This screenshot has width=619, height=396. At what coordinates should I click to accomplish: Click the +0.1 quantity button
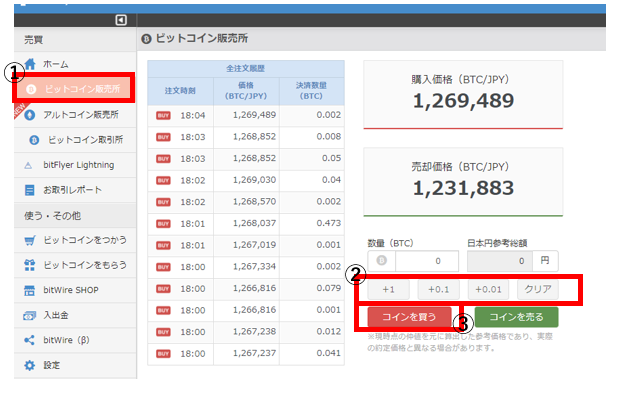439,290
